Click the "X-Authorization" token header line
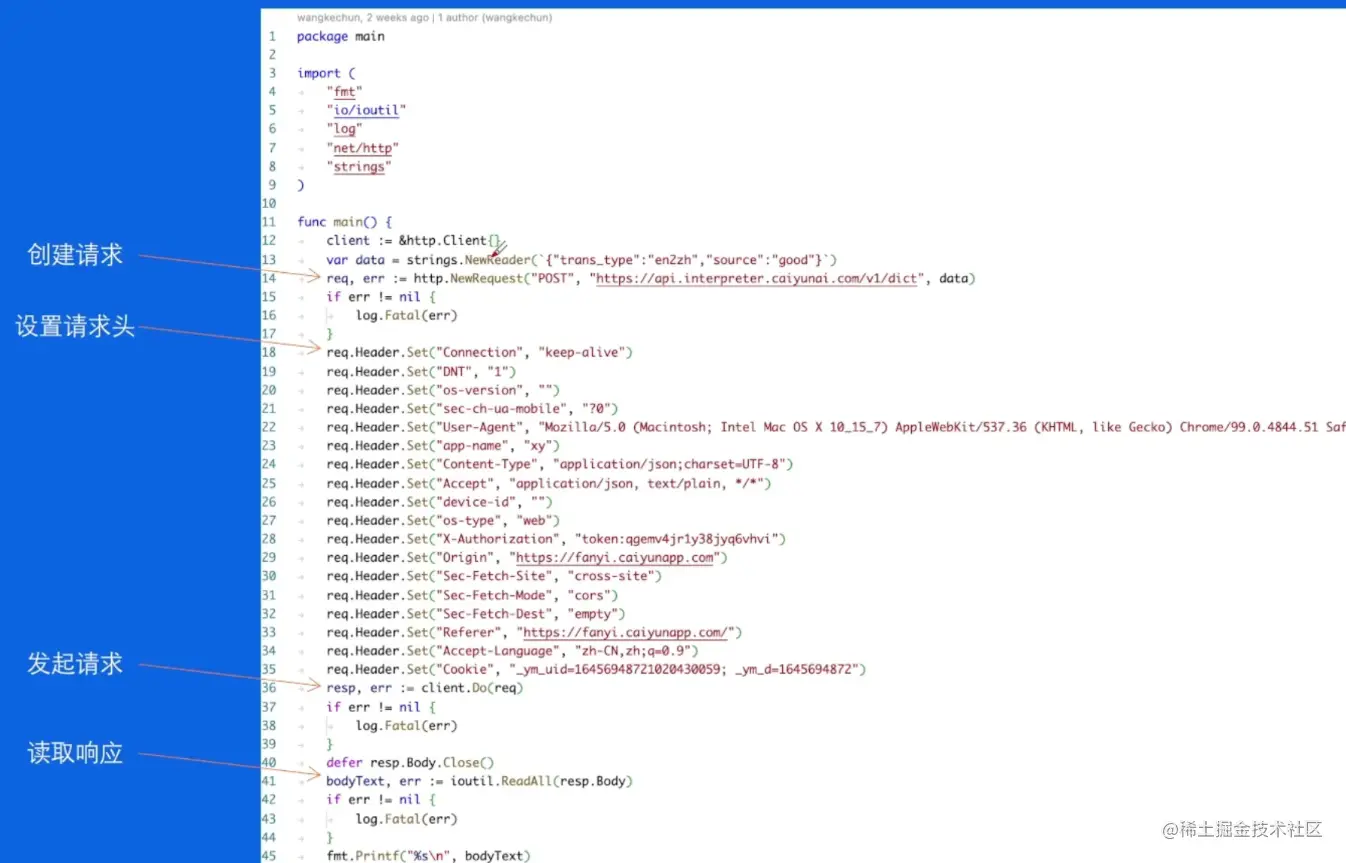 (x=557, y=539)
